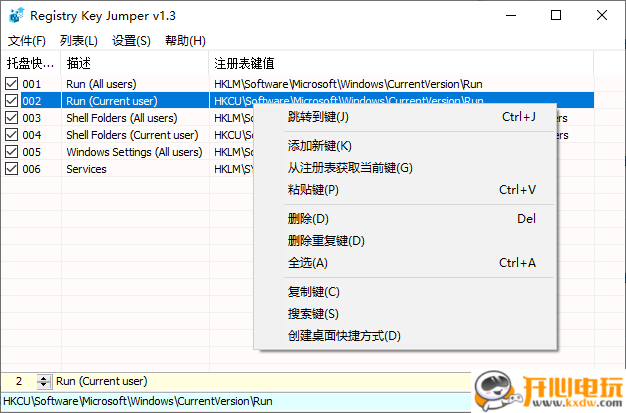The image size is (626, 413).
Task: Choose 跳转到键(J) from context menu
Action: click(405, 117)
